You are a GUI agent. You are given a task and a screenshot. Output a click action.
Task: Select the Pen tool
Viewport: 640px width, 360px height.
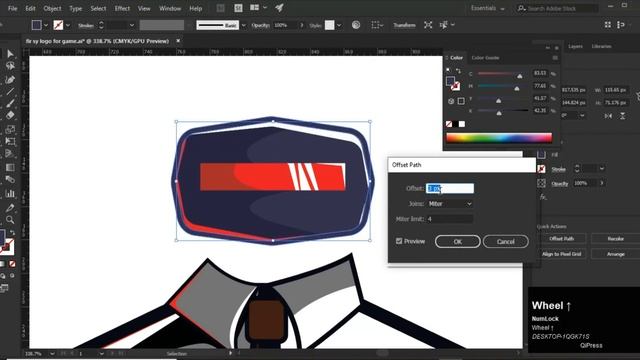(x=10, y=80)
